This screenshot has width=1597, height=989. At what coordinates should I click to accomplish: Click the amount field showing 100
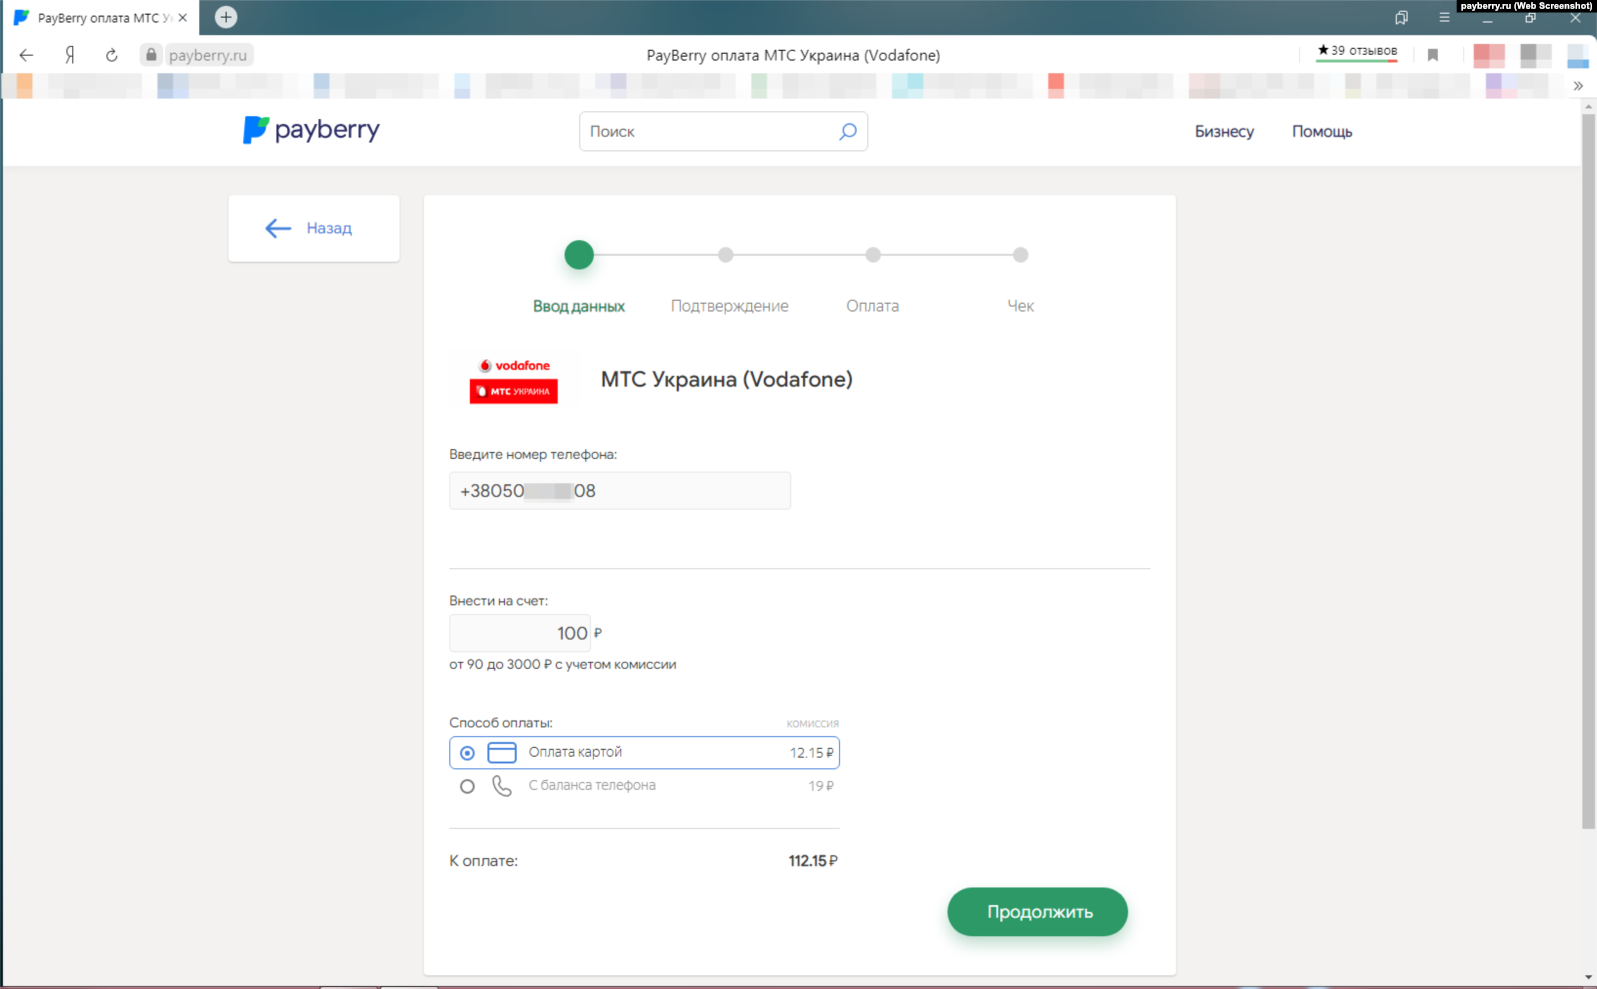pos(520,633)
